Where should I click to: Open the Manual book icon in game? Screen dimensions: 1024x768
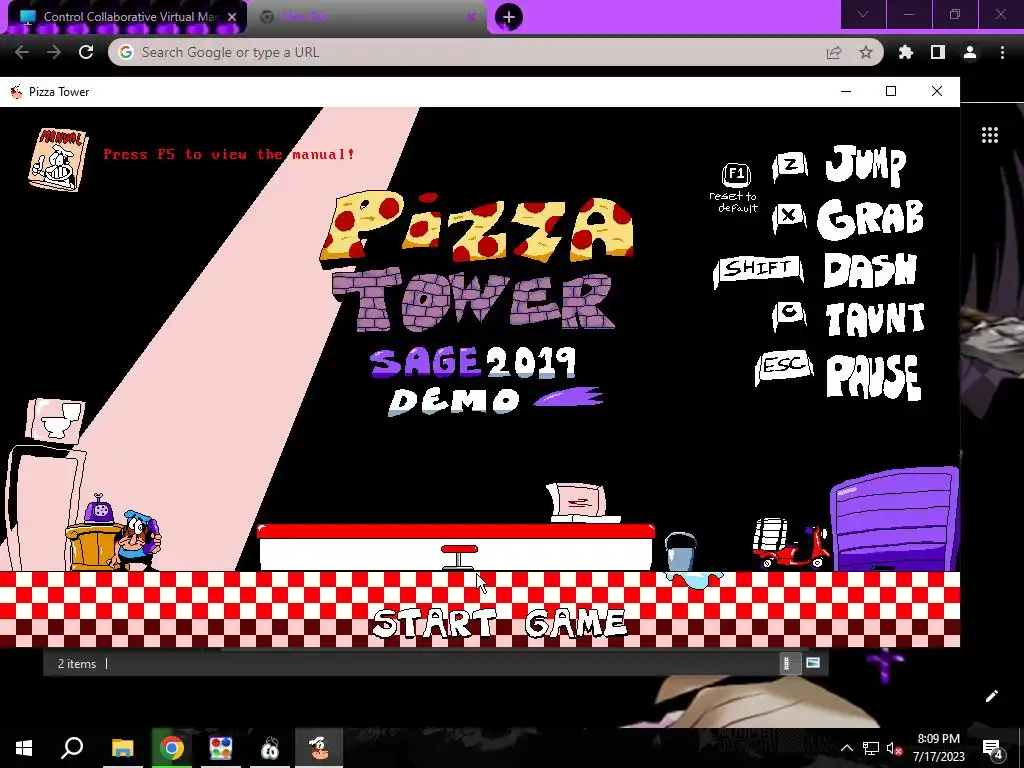58,159
